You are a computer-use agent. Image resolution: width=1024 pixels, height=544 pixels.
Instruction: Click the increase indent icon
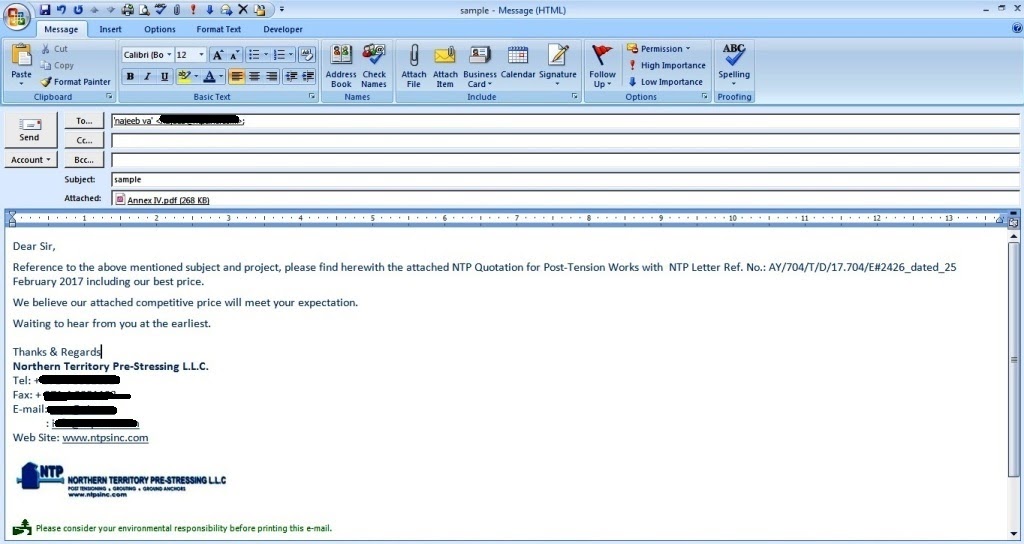[308, 76]
